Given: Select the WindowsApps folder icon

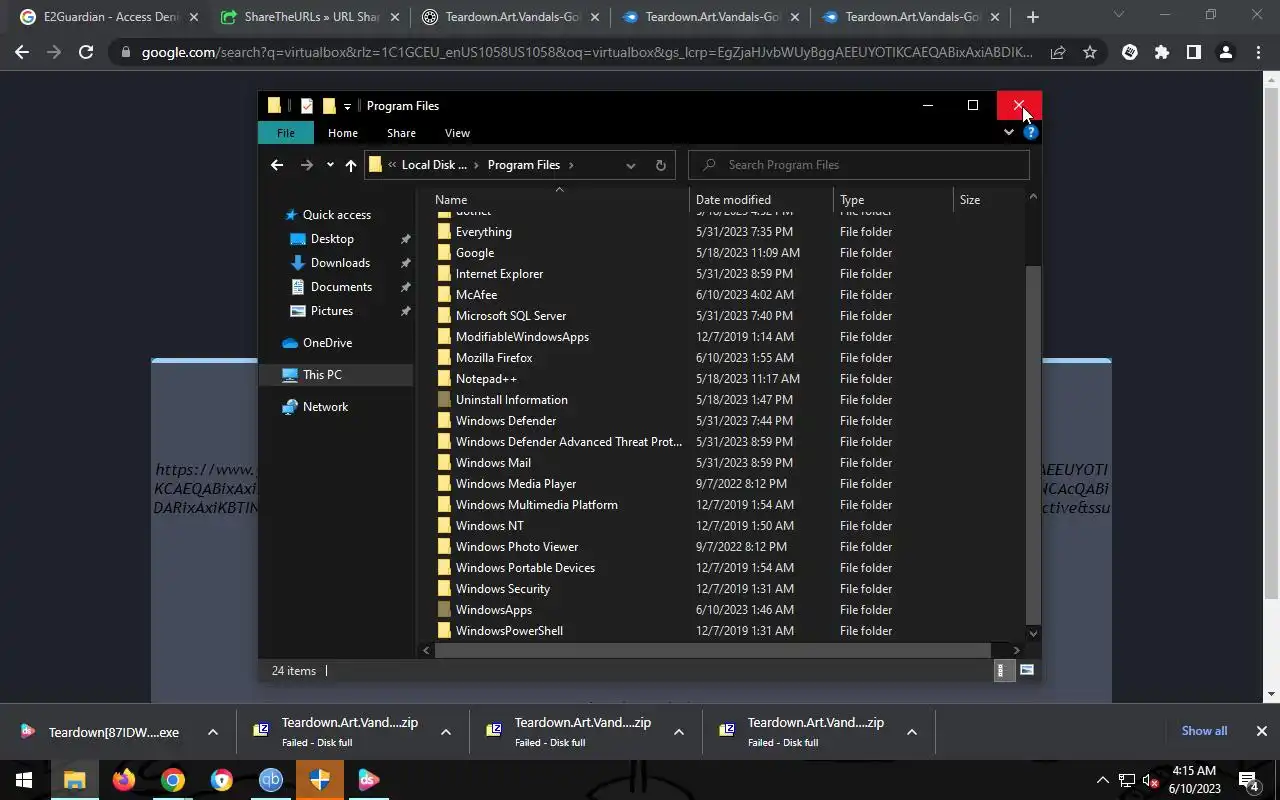Looking at the screenshot, I should [x=445, y=610].
